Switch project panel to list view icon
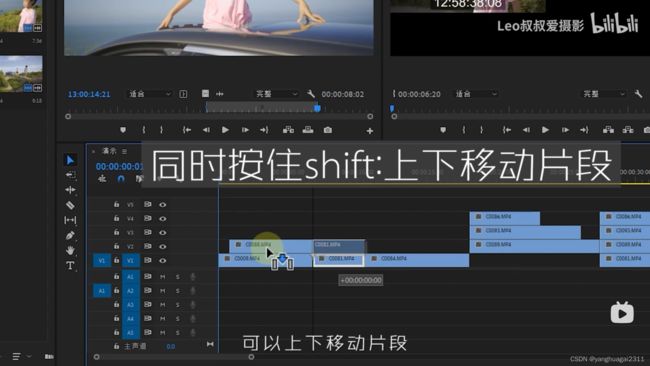Image resolution: width=650 pixels, height=366 pixels. pyautogui.click(x=16, y=356)
